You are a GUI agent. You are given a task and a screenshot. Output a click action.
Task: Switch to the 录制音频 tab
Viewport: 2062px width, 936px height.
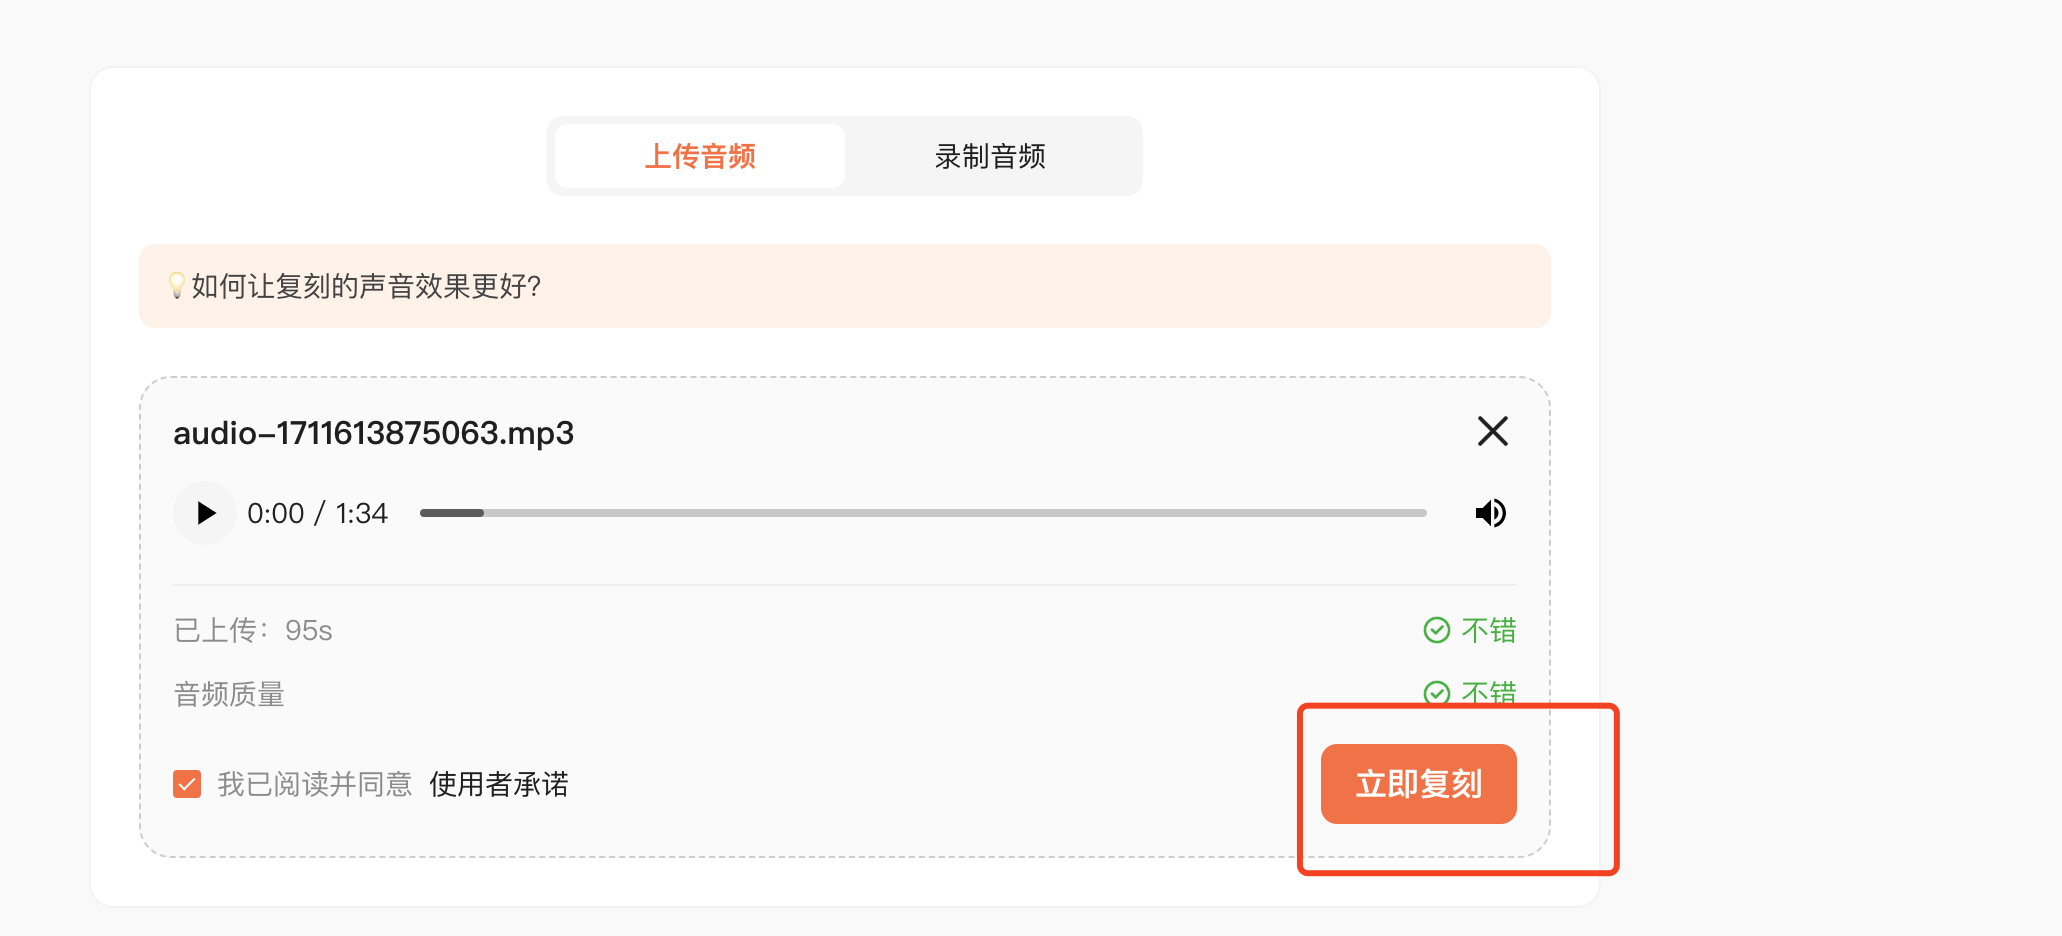[x=990, y=156]
